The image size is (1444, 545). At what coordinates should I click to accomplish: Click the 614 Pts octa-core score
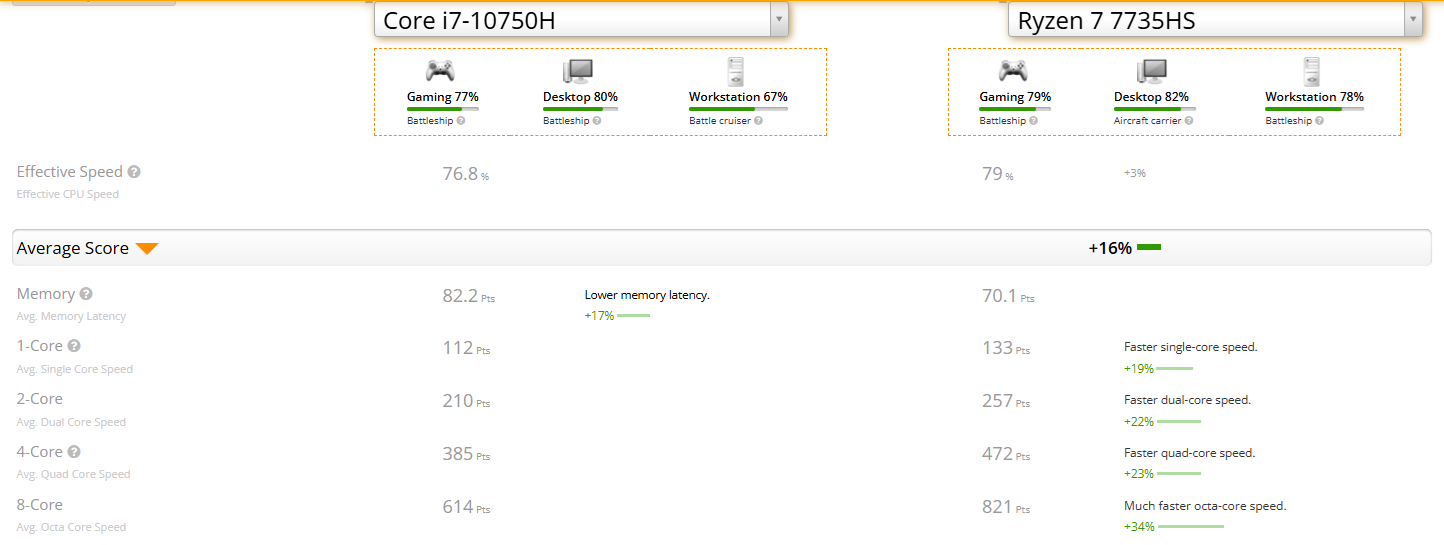(466, 507)
